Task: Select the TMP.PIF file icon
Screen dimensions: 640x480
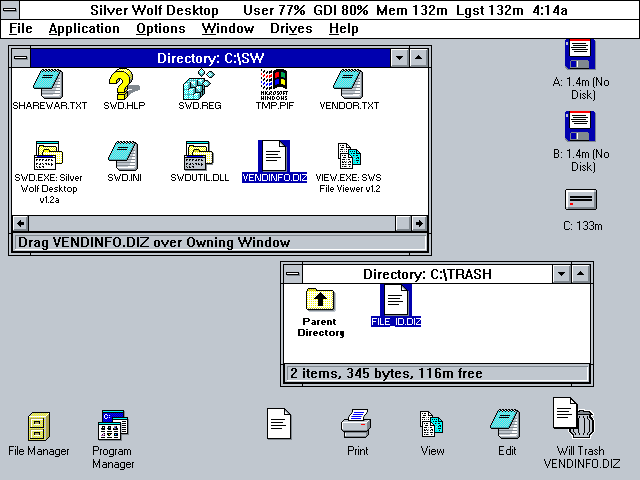Action: (273, 83)
